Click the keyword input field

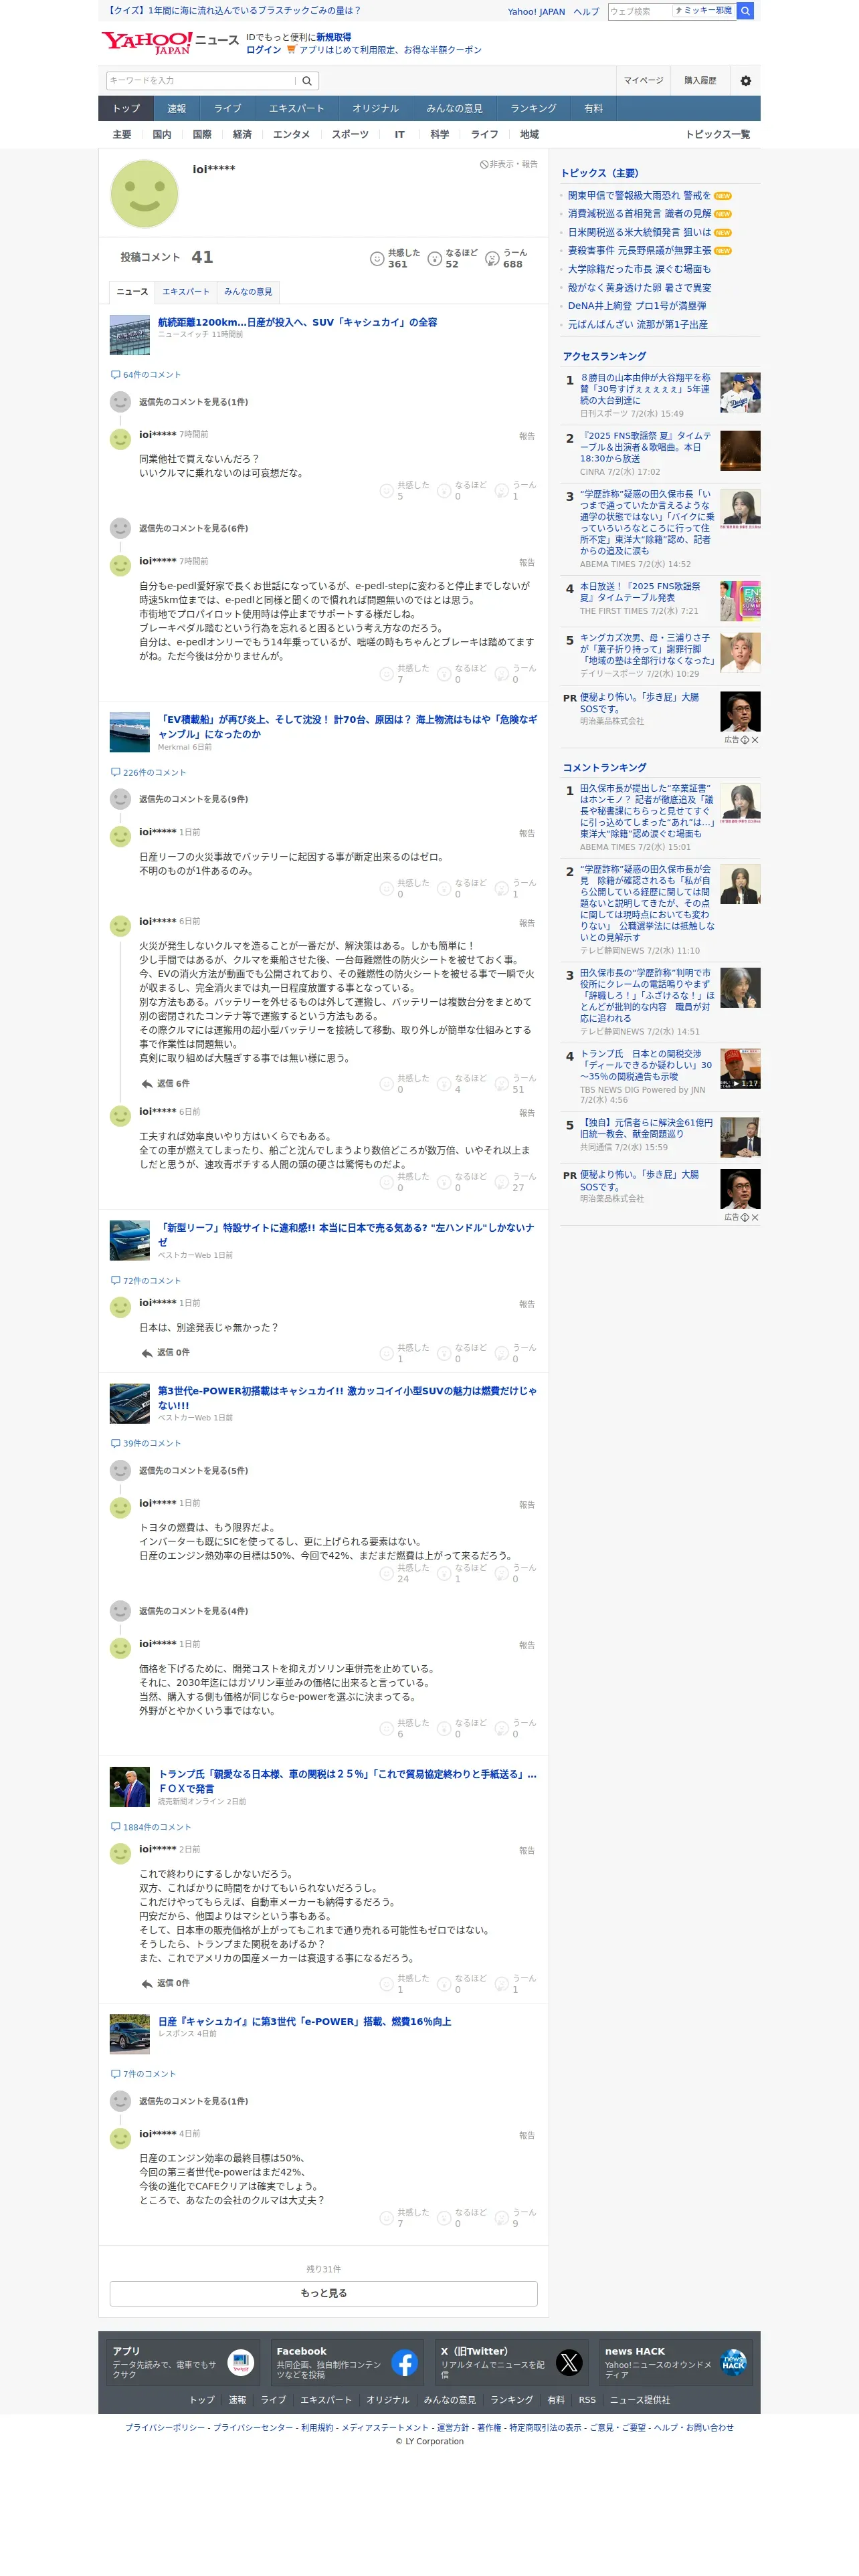[201, 81]
